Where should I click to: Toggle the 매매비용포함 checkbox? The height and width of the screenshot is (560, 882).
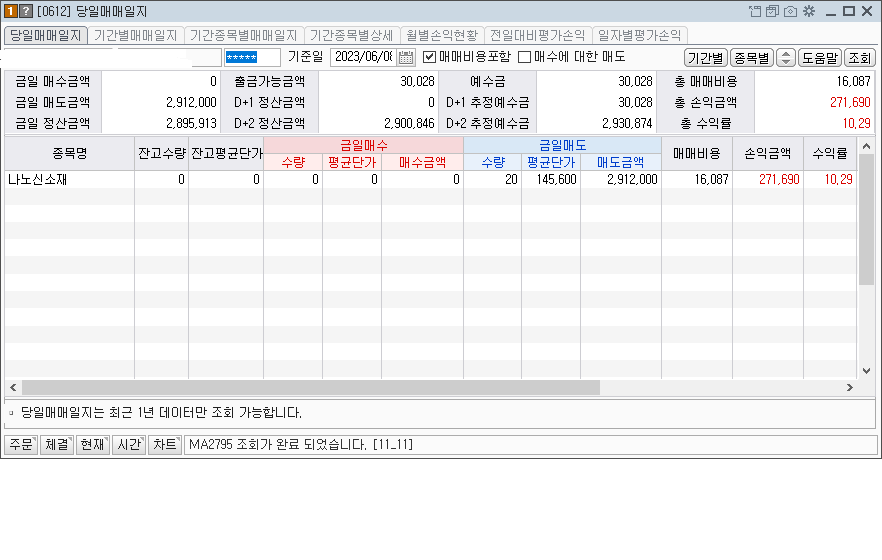click(x=429, y=57)
